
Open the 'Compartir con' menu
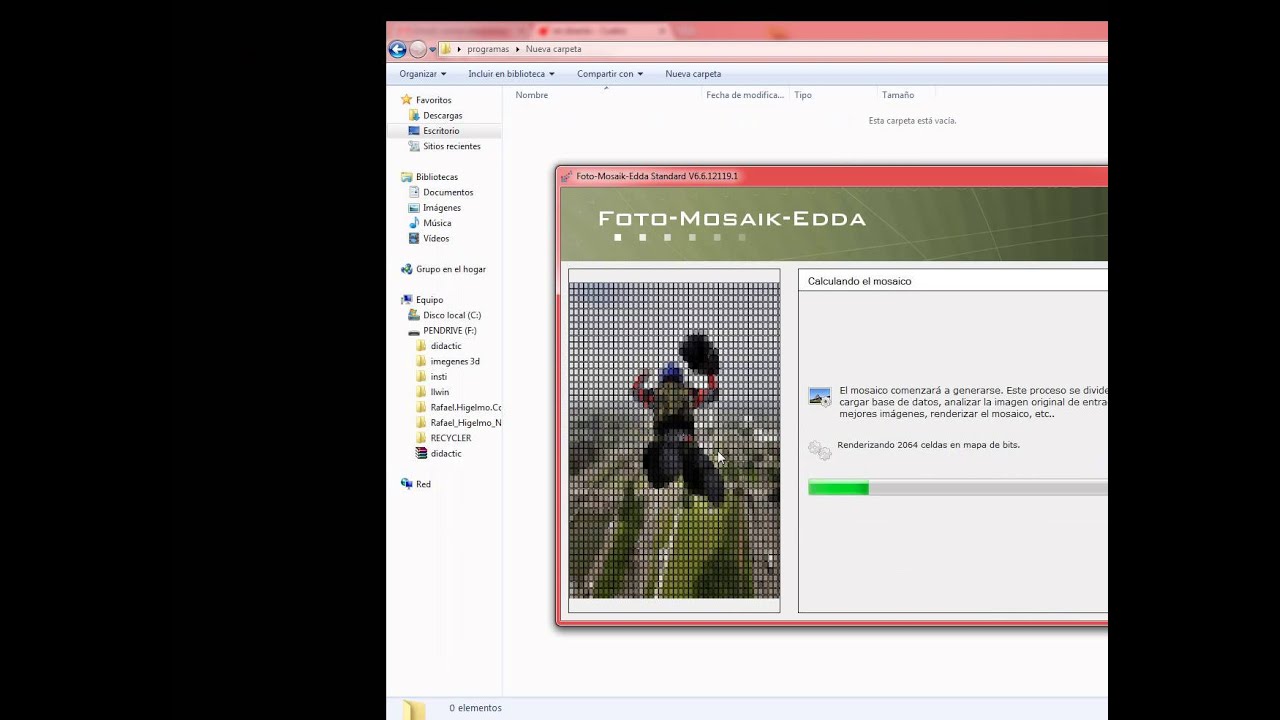pos(609,74)
